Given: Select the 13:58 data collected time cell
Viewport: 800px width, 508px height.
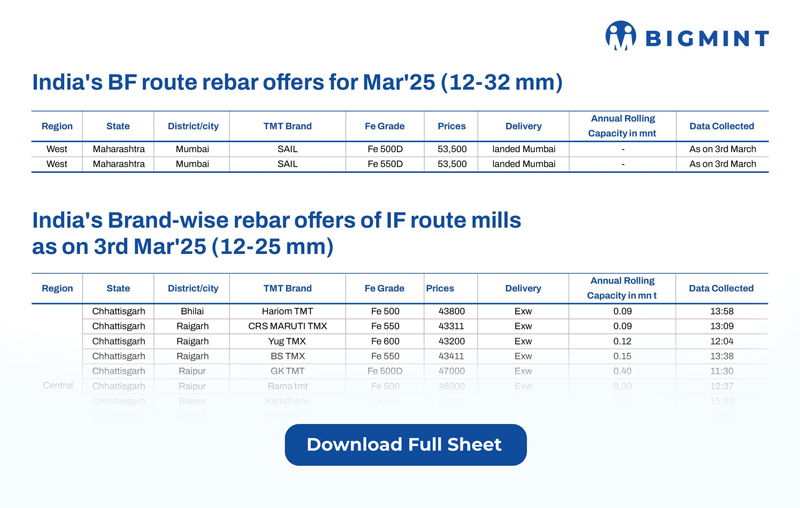Looking at the screenshot, I should tap(721, 311).
